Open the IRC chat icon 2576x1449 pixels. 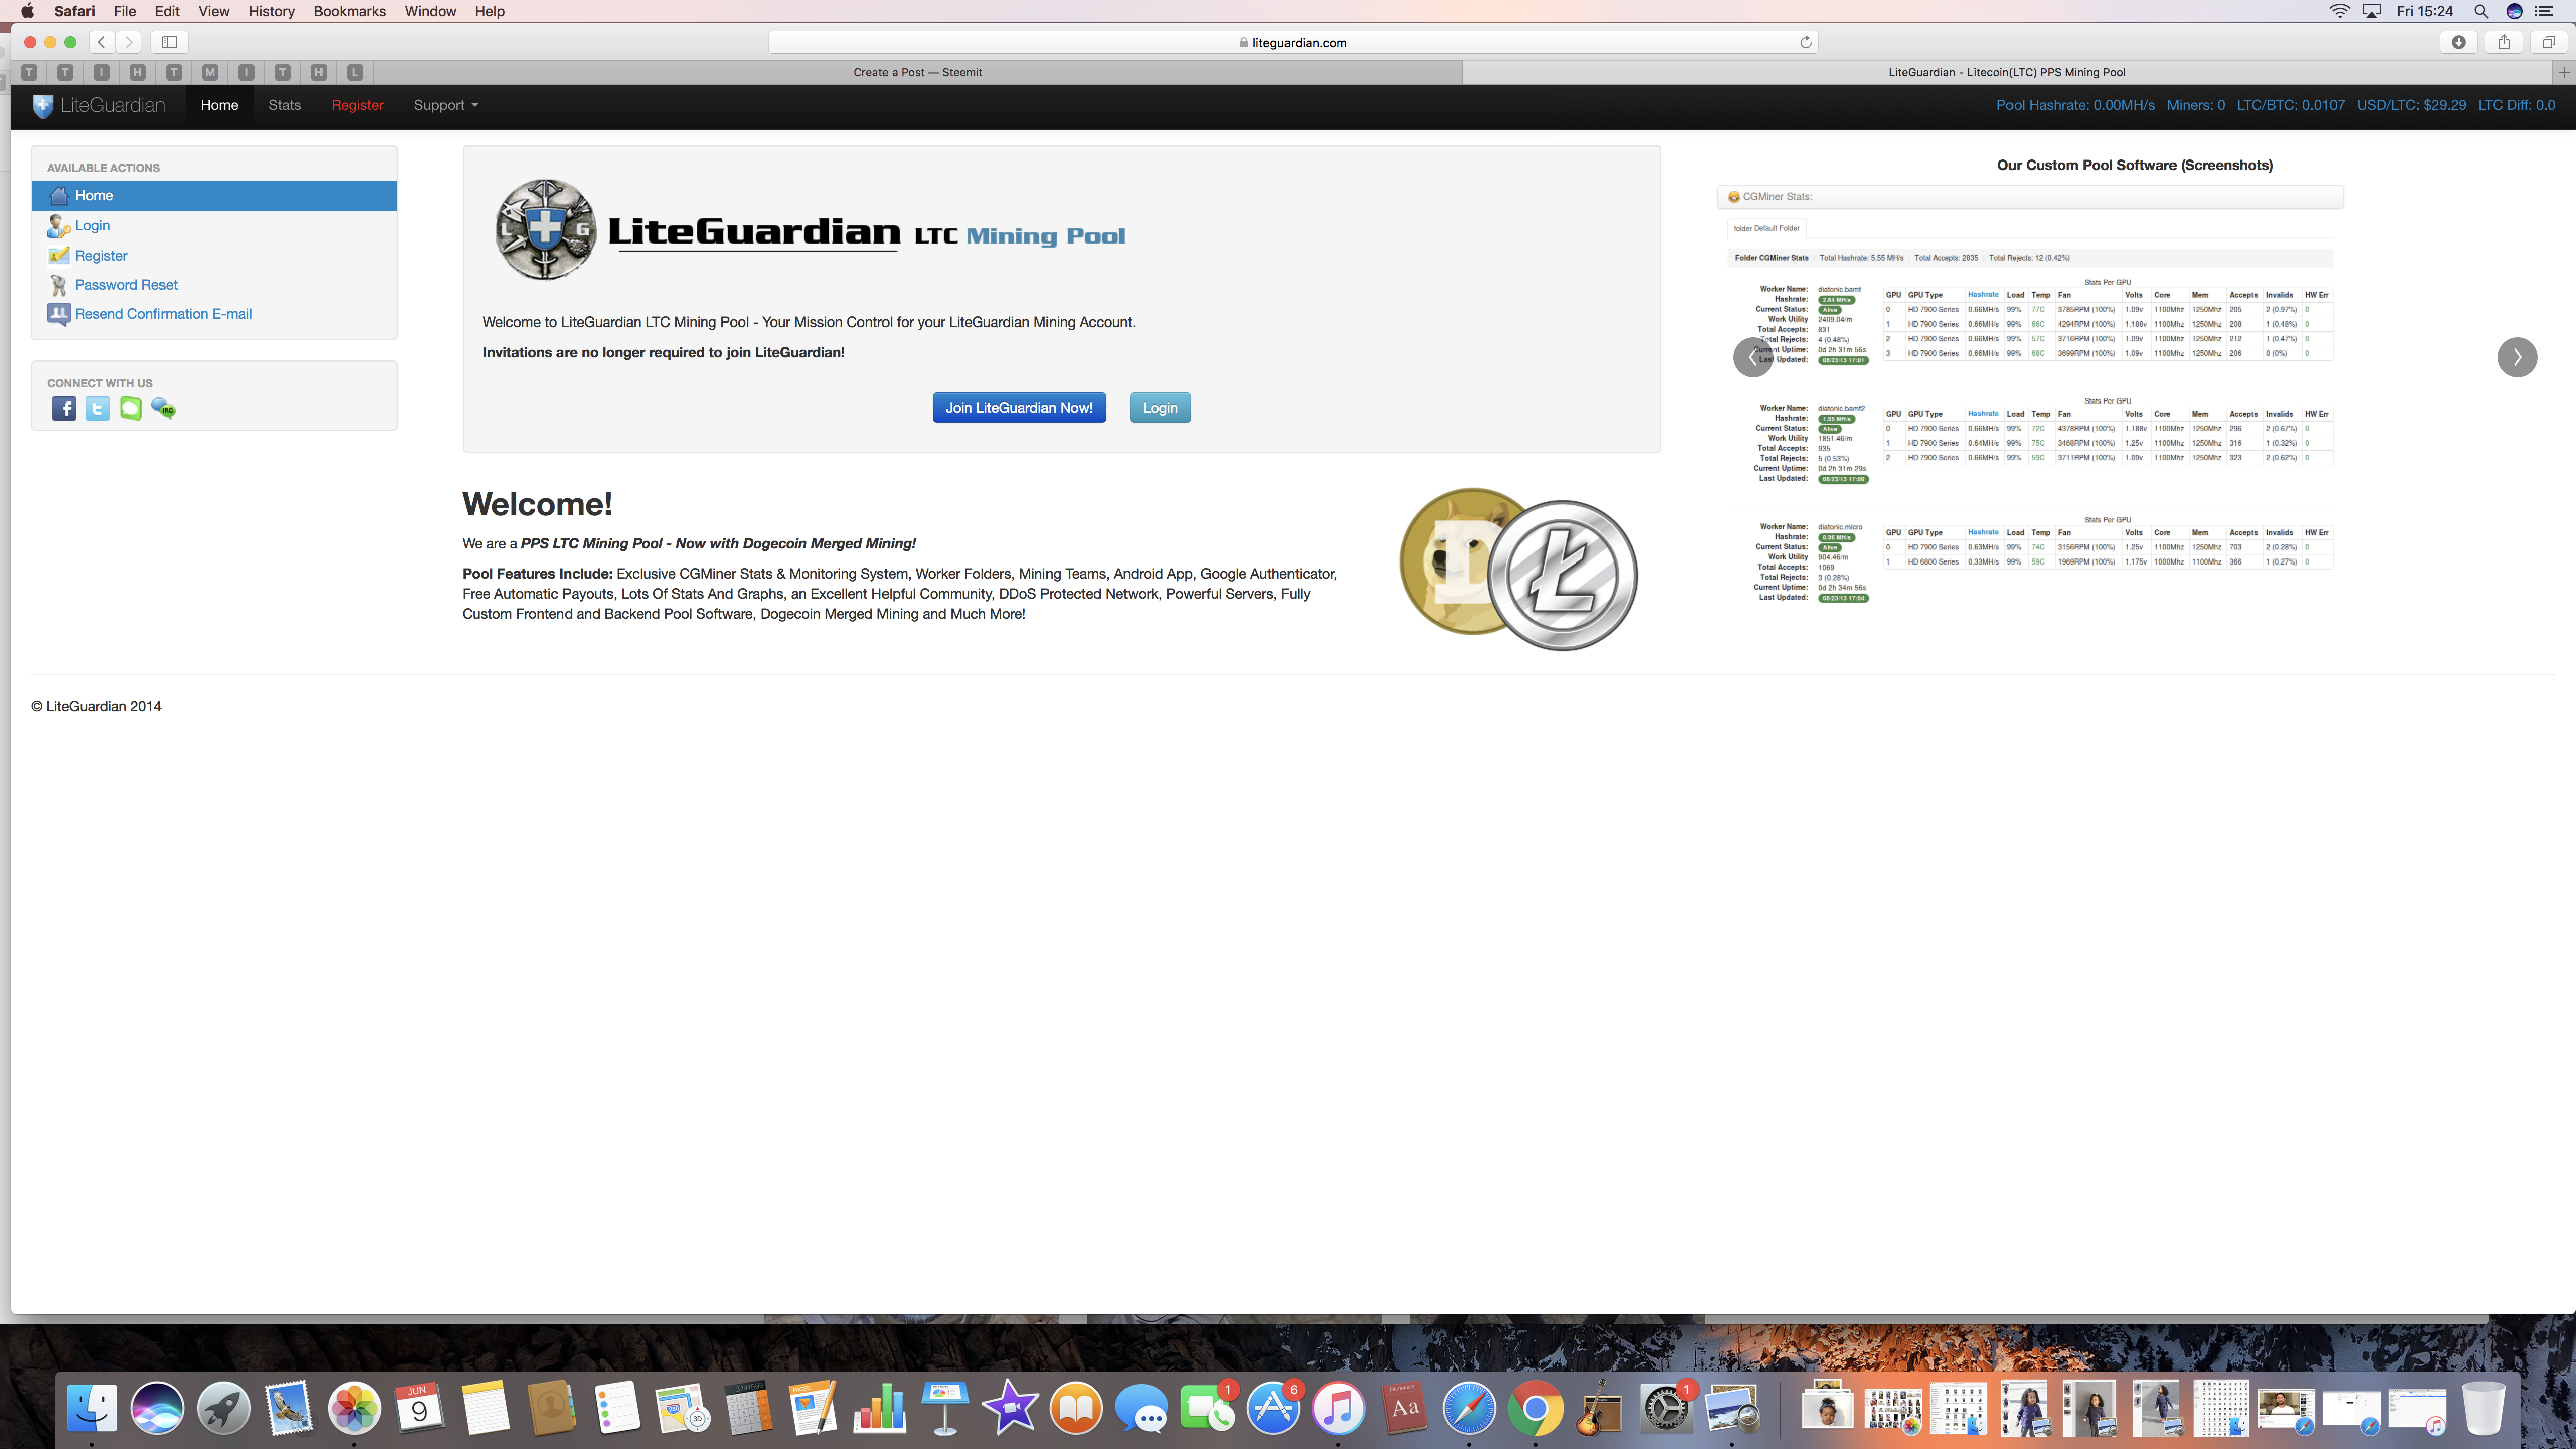point(163,408)
